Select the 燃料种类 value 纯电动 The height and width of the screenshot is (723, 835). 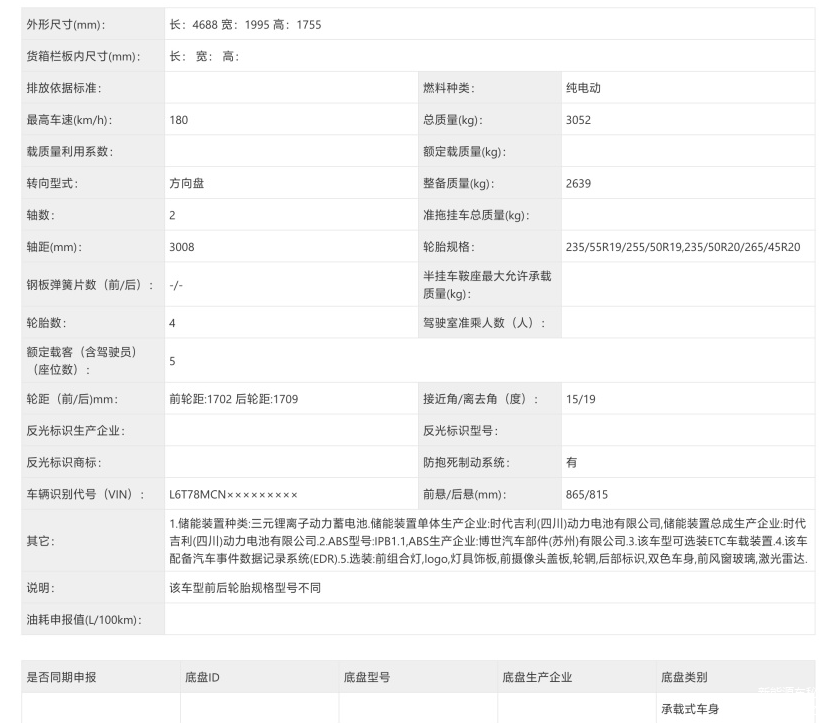point(582,88)
